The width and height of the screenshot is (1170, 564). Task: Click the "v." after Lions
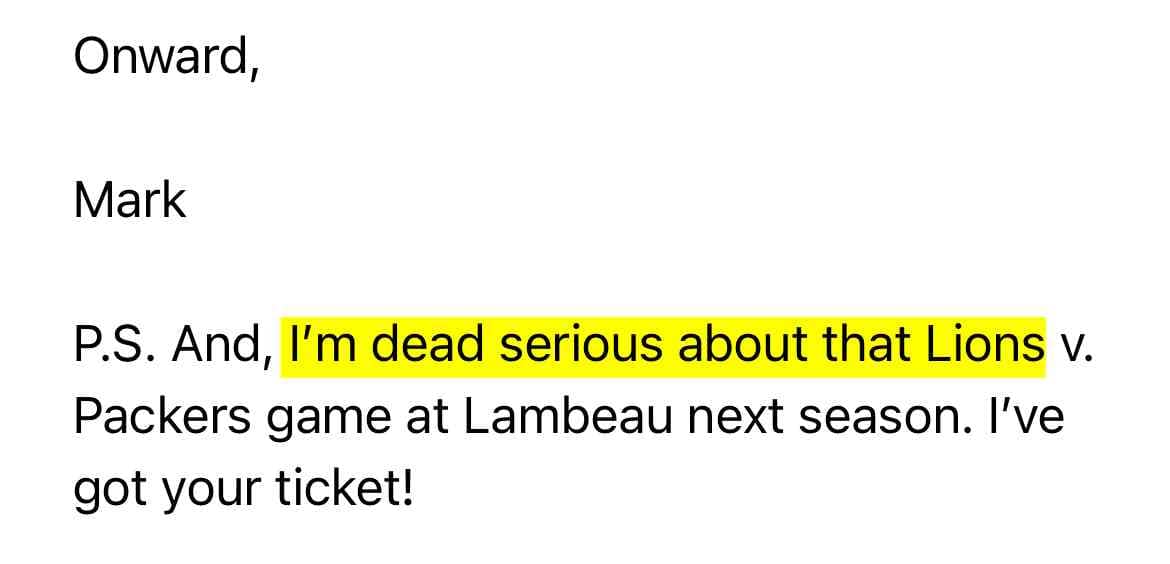click(x=1070, y=346)
